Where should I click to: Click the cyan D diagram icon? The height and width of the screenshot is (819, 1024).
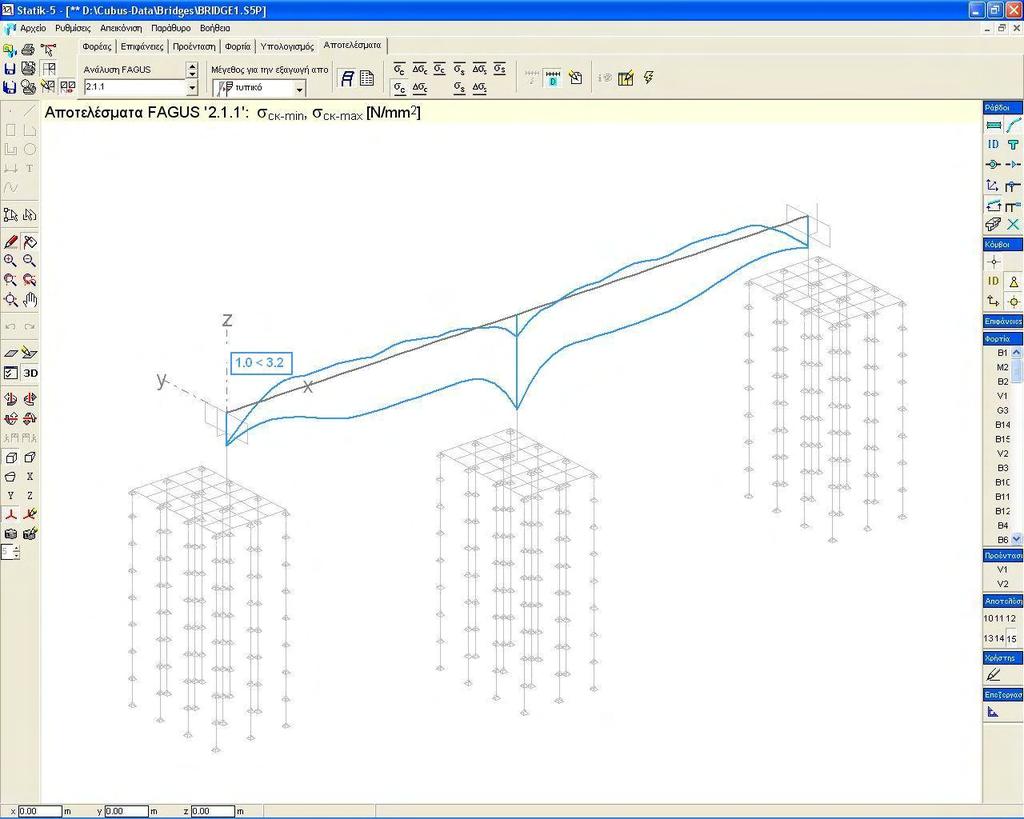(552, 78)
